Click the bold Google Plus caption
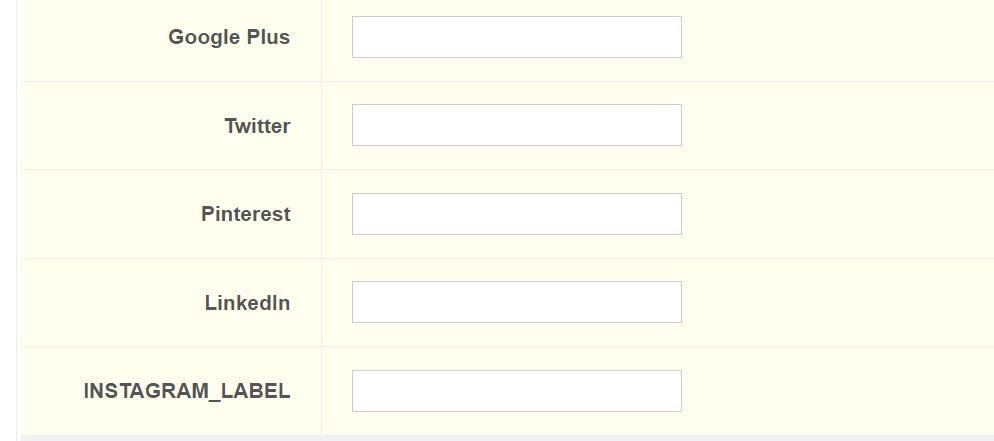 (x=229, y=37)
